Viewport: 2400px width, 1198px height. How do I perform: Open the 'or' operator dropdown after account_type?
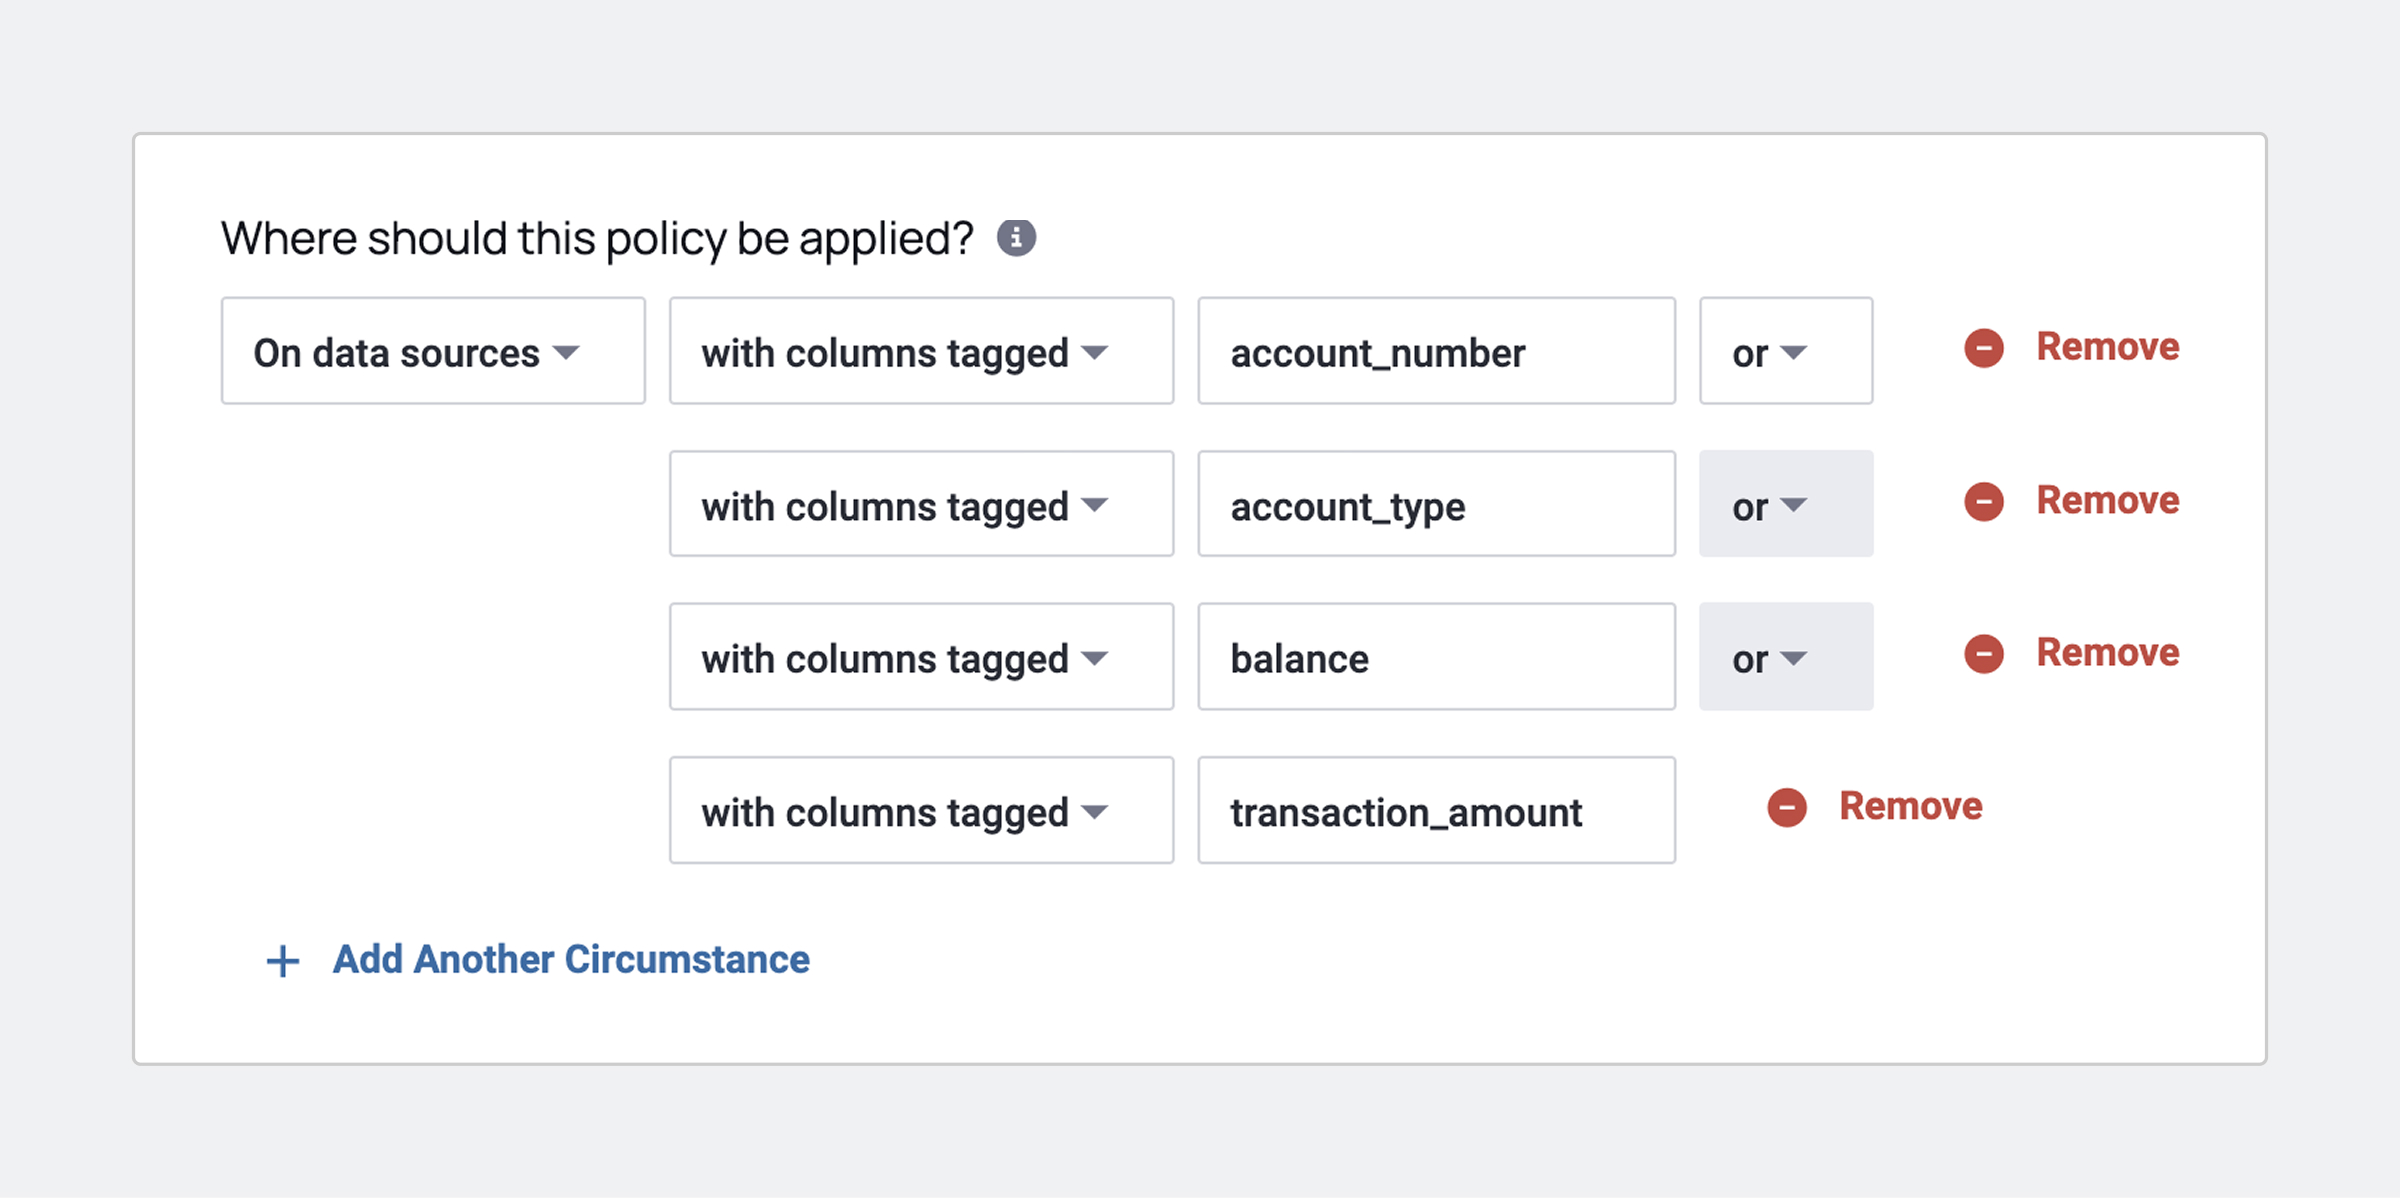(1786, 504)
